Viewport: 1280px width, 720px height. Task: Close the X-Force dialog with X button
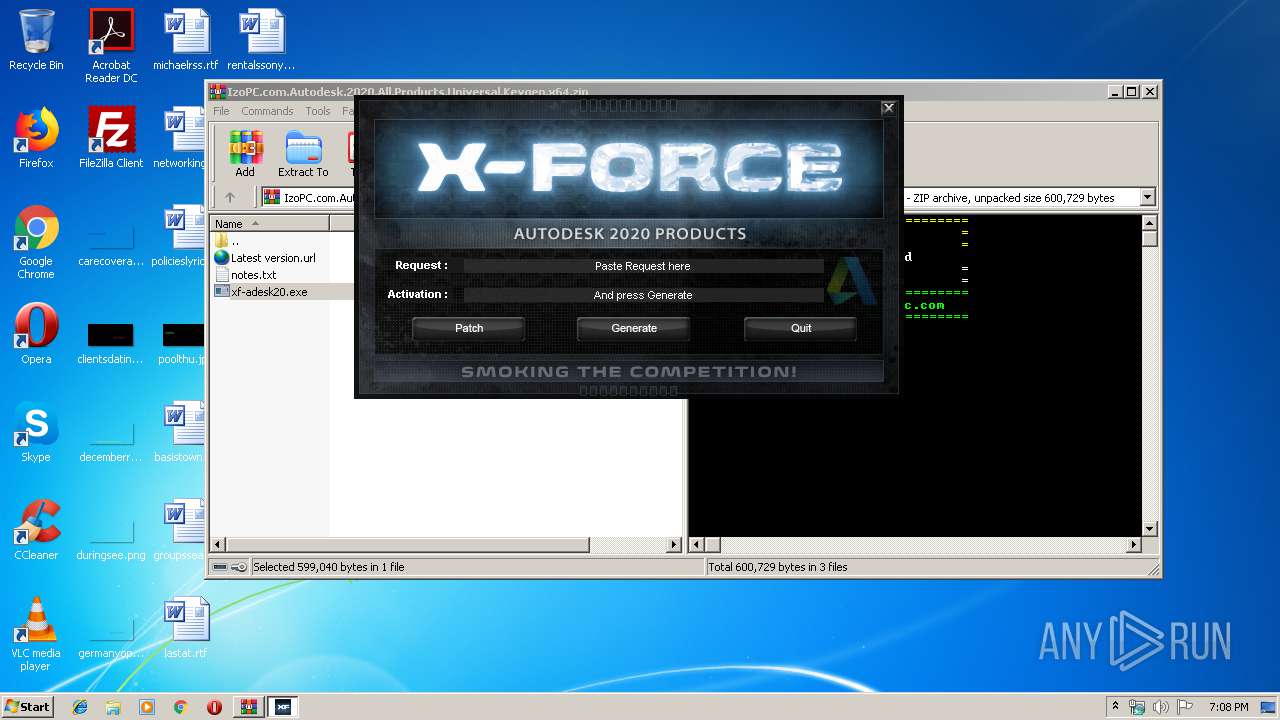pos(888,108)
